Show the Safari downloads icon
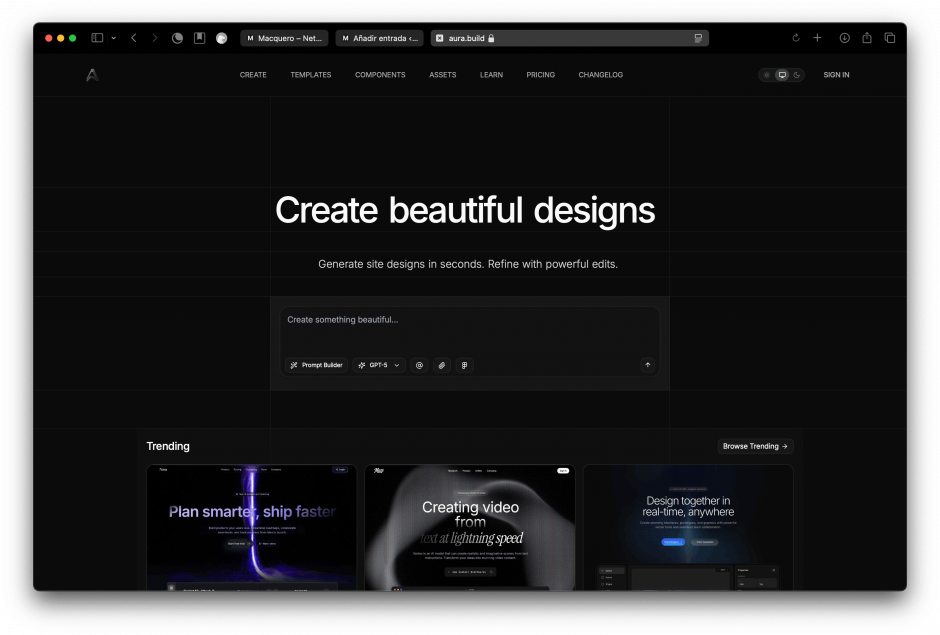The width and height of the screenshot is (940, 635). pos(844,38)
